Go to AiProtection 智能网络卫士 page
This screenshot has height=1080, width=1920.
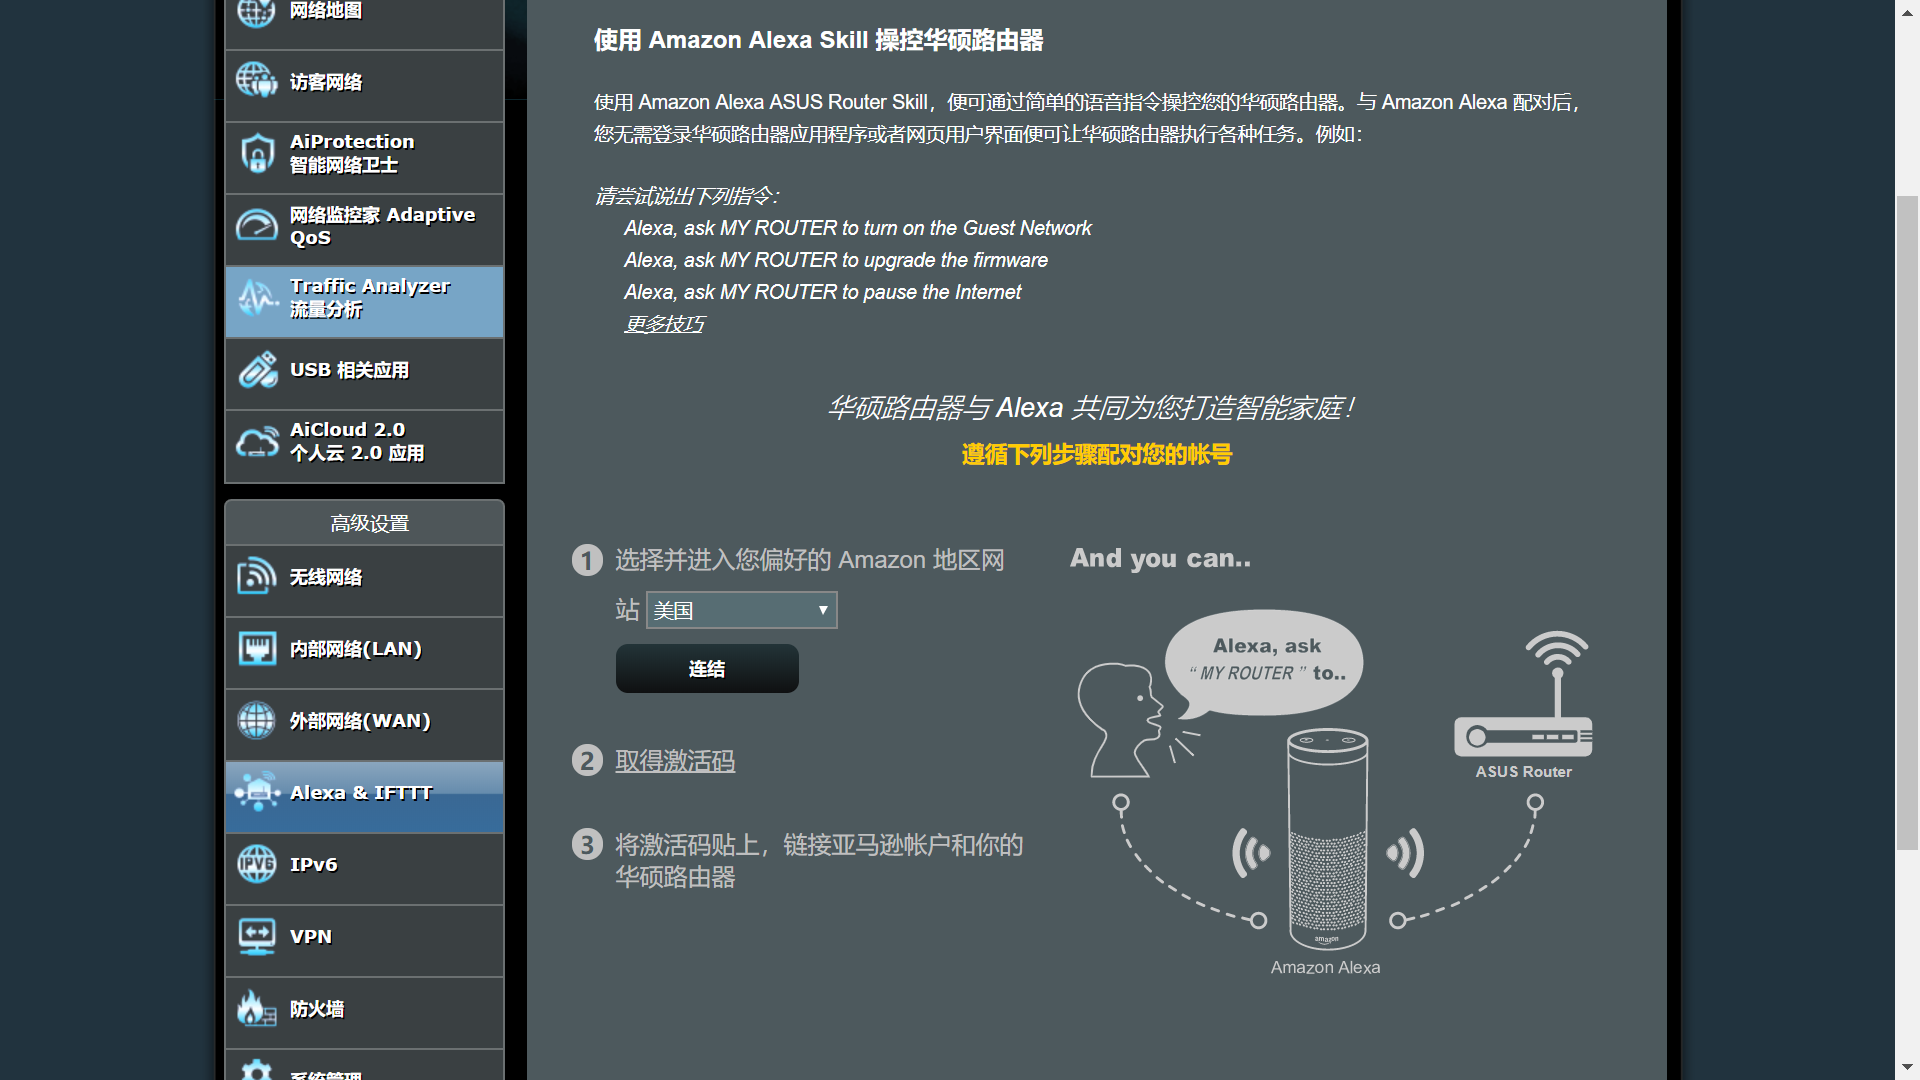pos(365,158)
